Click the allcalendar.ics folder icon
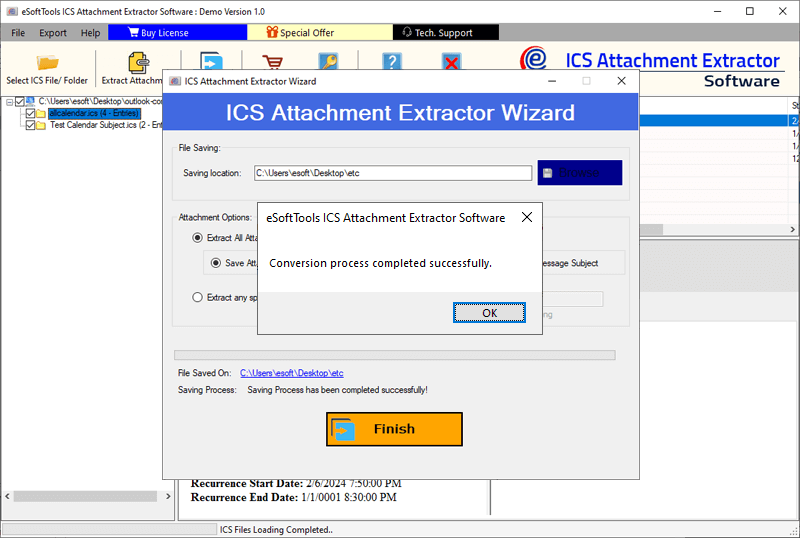800x538 pixels. pos(41,113)
